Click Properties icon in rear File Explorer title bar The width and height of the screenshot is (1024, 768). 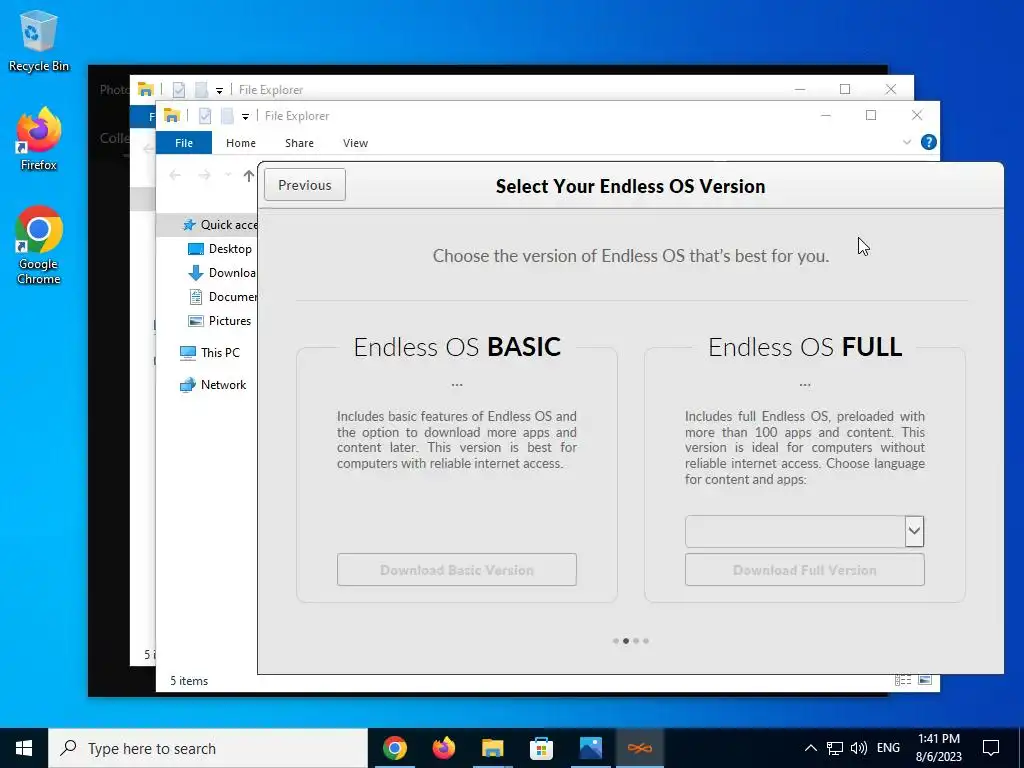click(178, 89)
